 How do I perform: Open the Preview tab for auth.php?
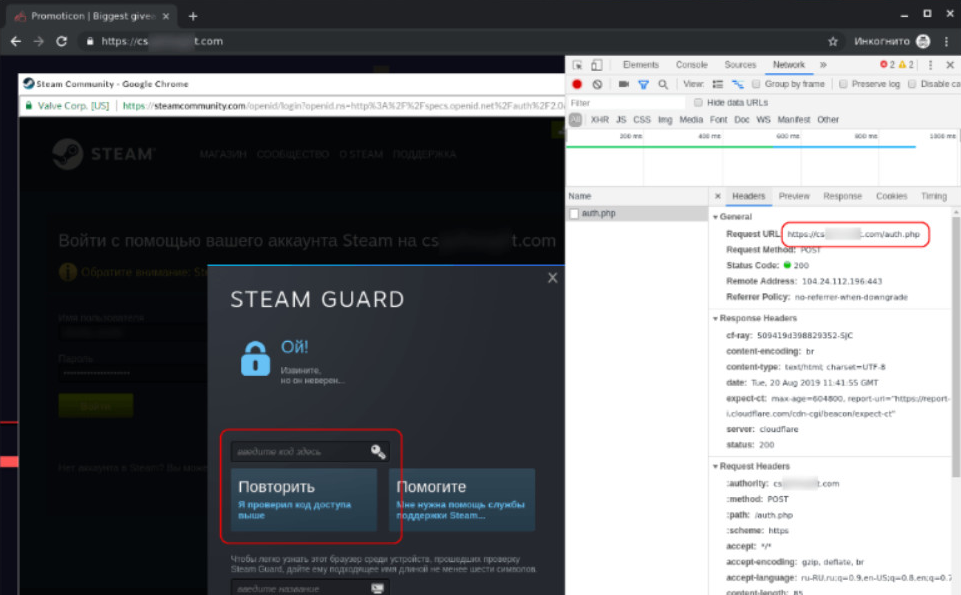pos(794,196)
